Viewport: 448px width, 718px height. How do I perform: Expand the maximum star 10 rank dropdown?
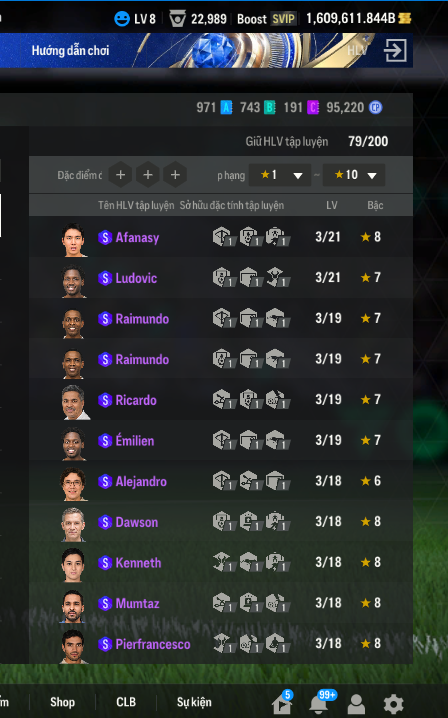(x=354, y=175)
